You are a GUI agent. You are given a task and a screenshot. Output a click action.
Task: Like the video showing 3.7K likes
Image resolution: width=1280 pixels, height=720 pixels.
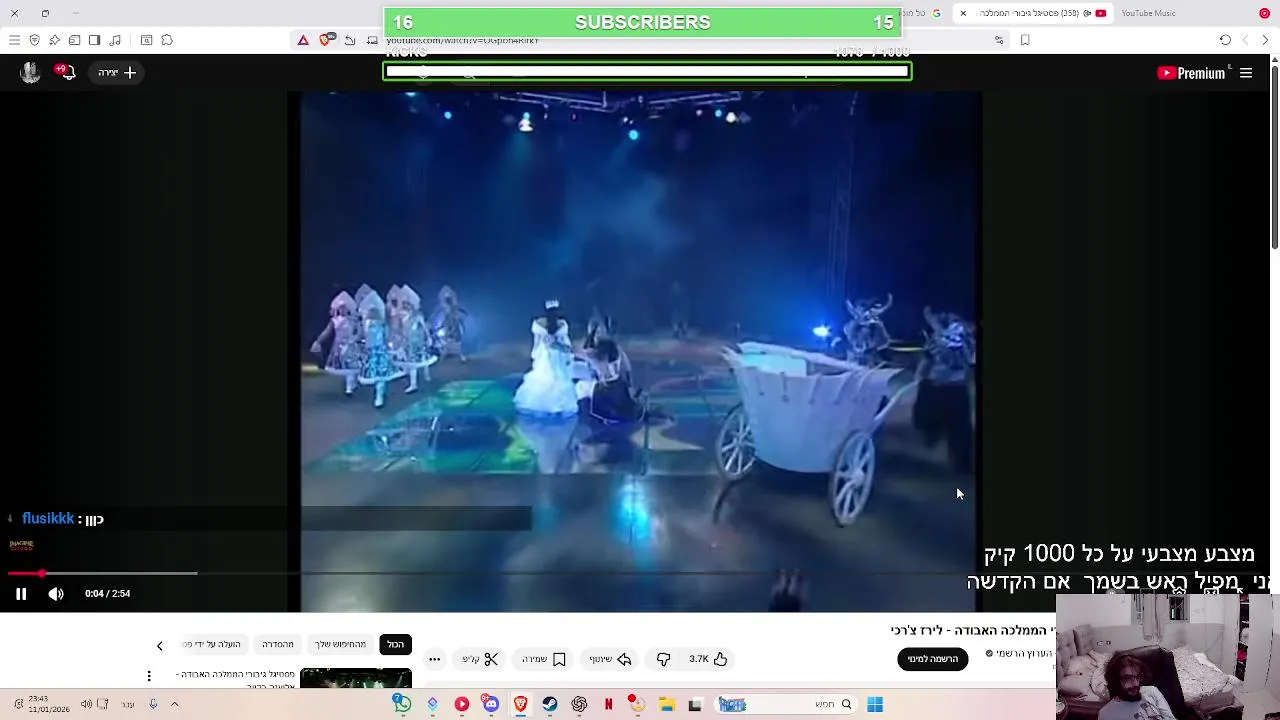tap(709, 659)
